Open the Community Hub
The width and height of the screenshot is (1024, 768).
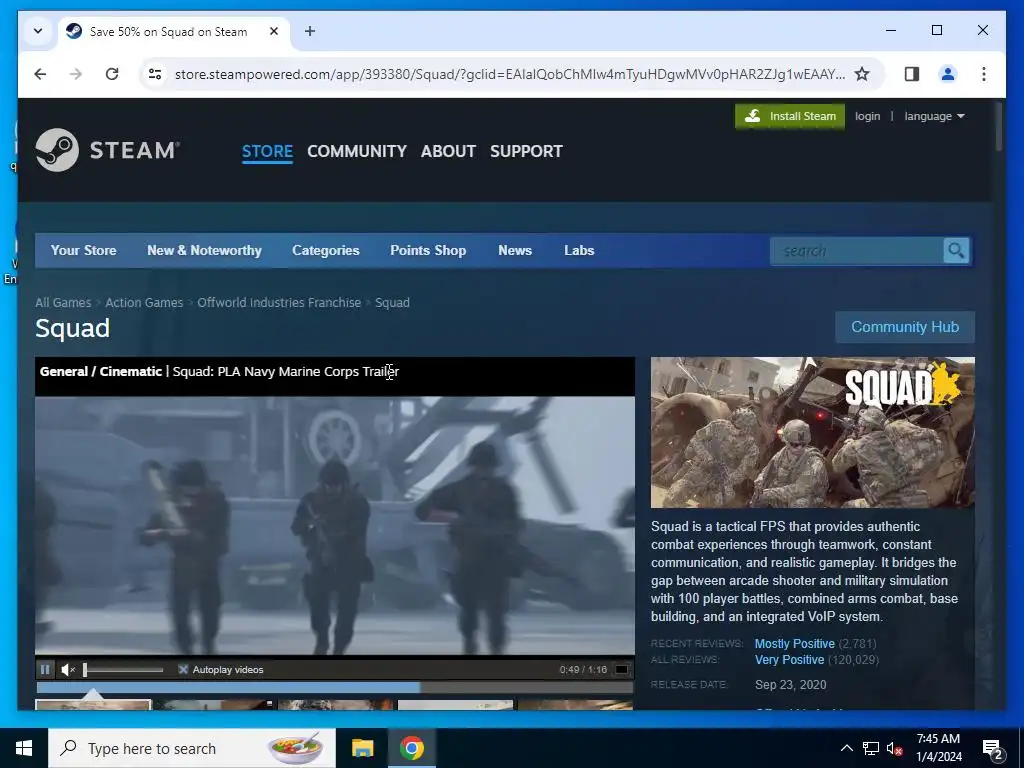pyautogui.click(x=905, y=327)
